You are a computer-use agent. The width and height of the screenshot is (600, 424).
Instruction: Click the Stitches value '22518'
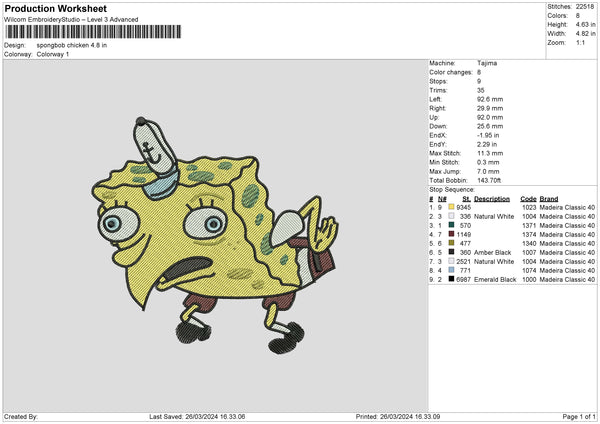(585, 7)
